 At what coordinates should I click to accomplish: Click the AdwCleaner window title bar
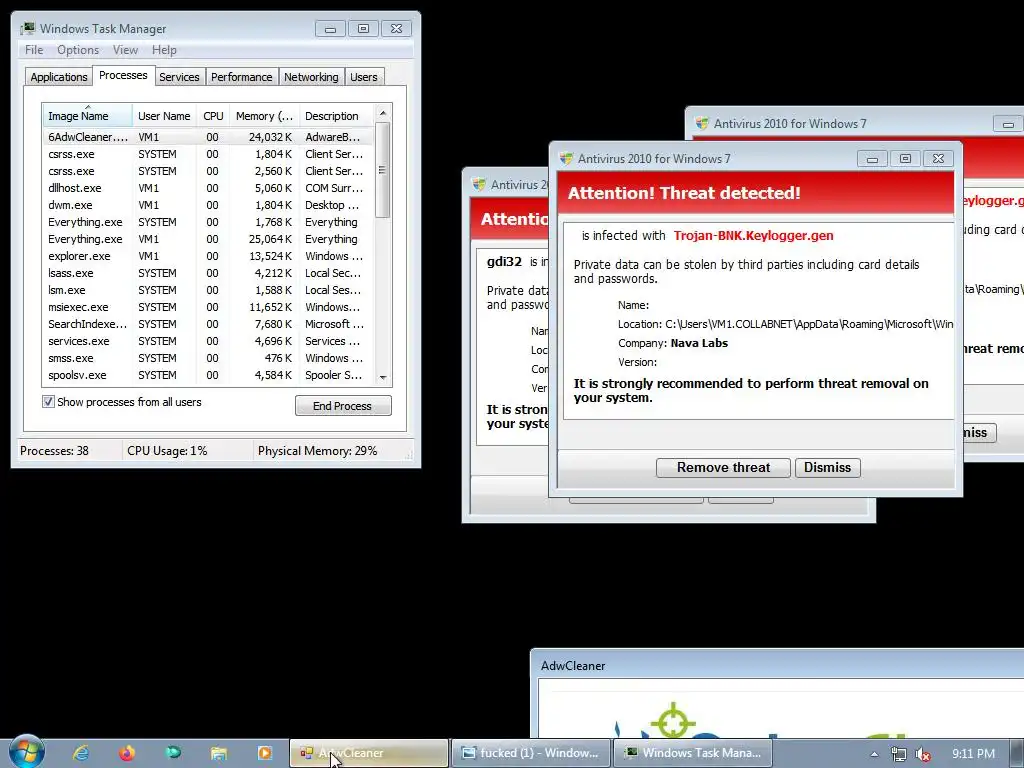point(778,665)
